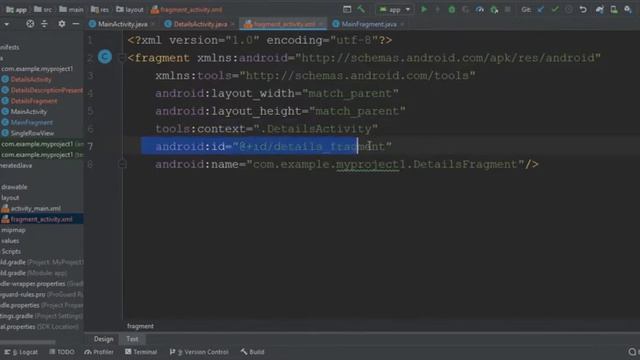640x360 pixels.
Task: Open the TODO tool window
Action: [62, 352]
